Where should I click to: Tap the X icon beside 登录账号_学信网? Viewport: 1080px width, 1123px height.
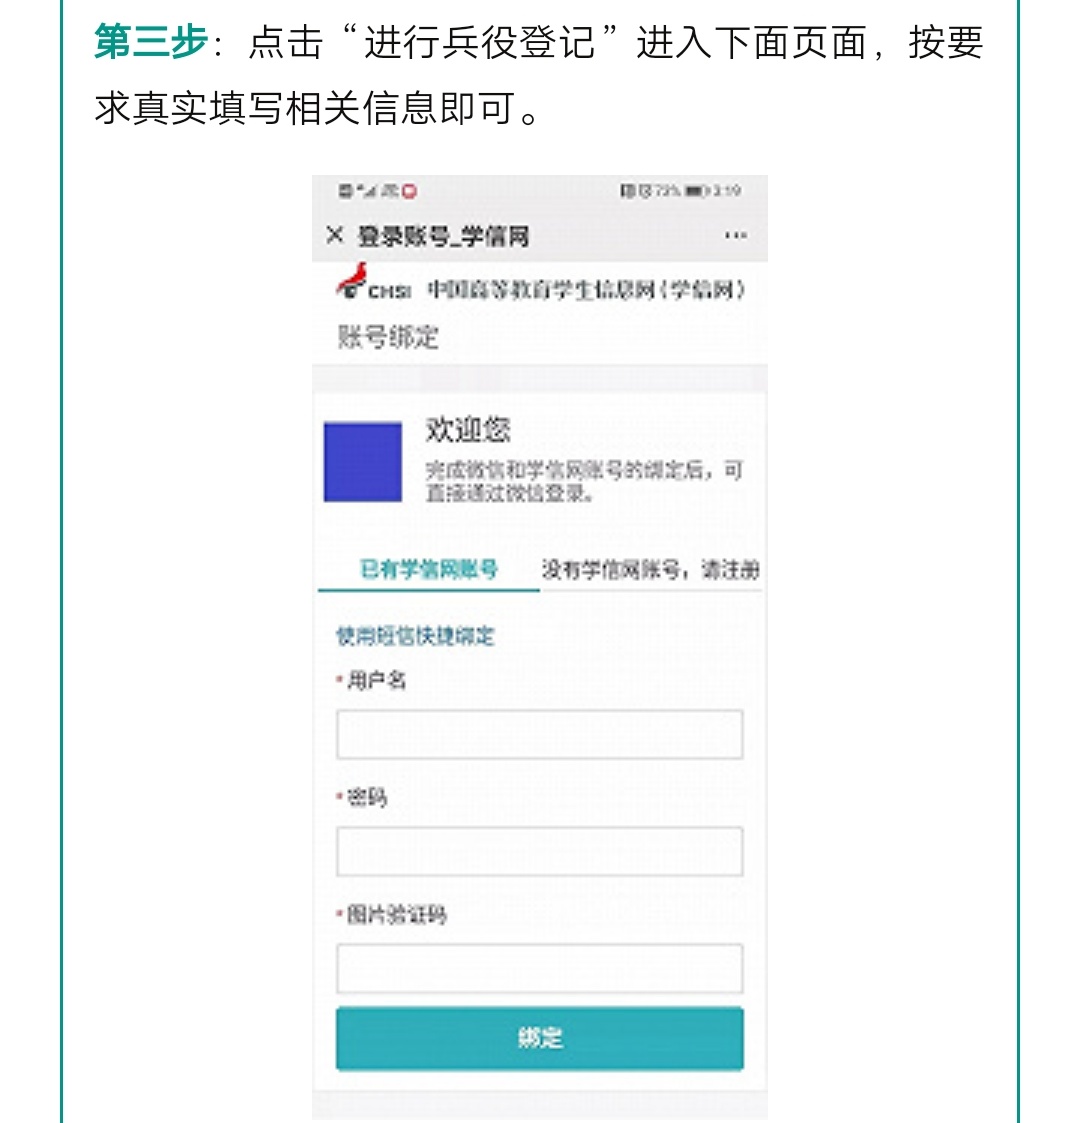(x=335, y=235)
